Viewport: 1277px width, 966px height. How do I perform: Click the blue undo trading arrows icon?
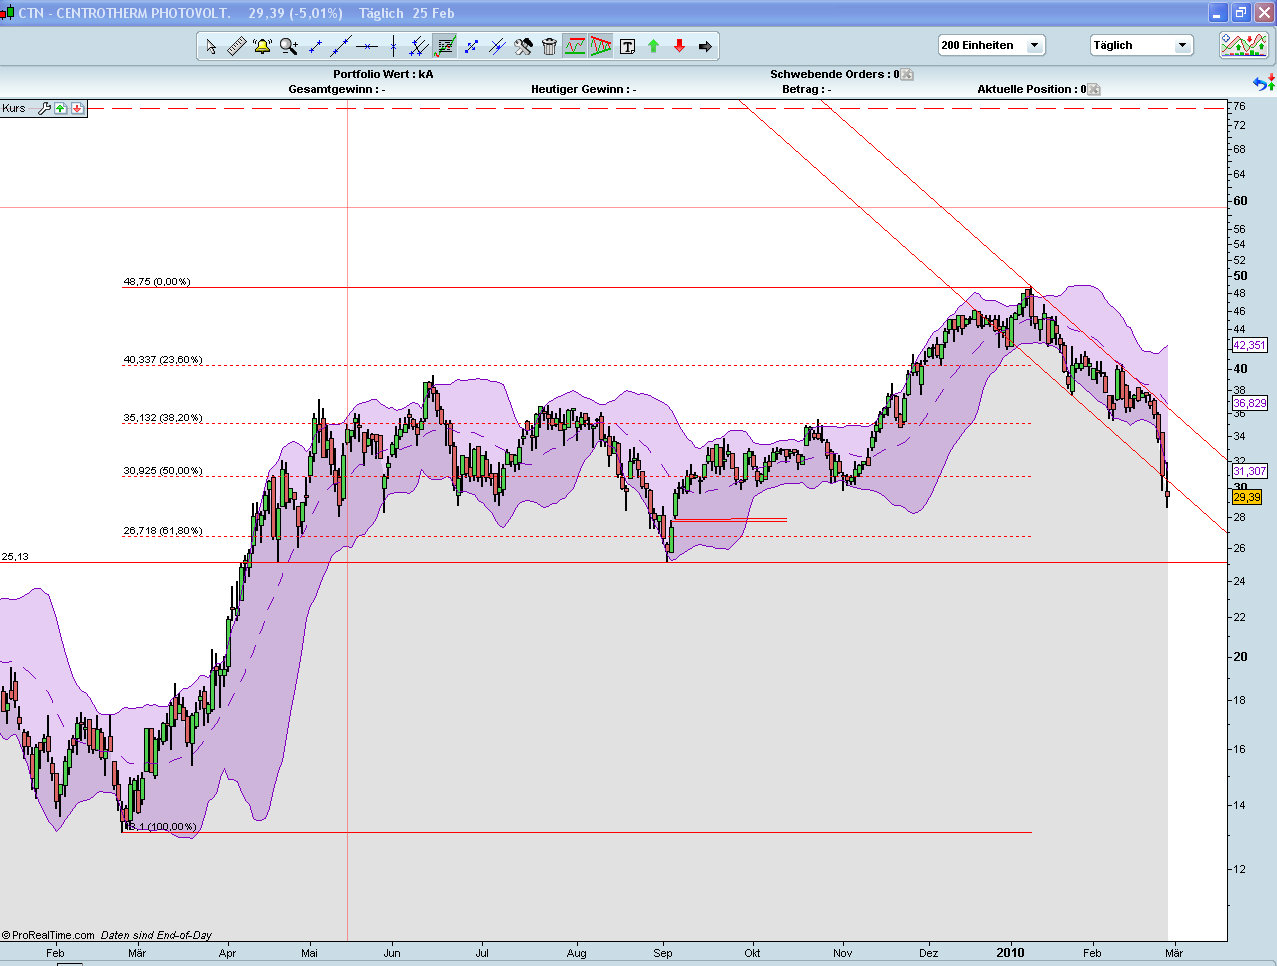pos(1264,83)
